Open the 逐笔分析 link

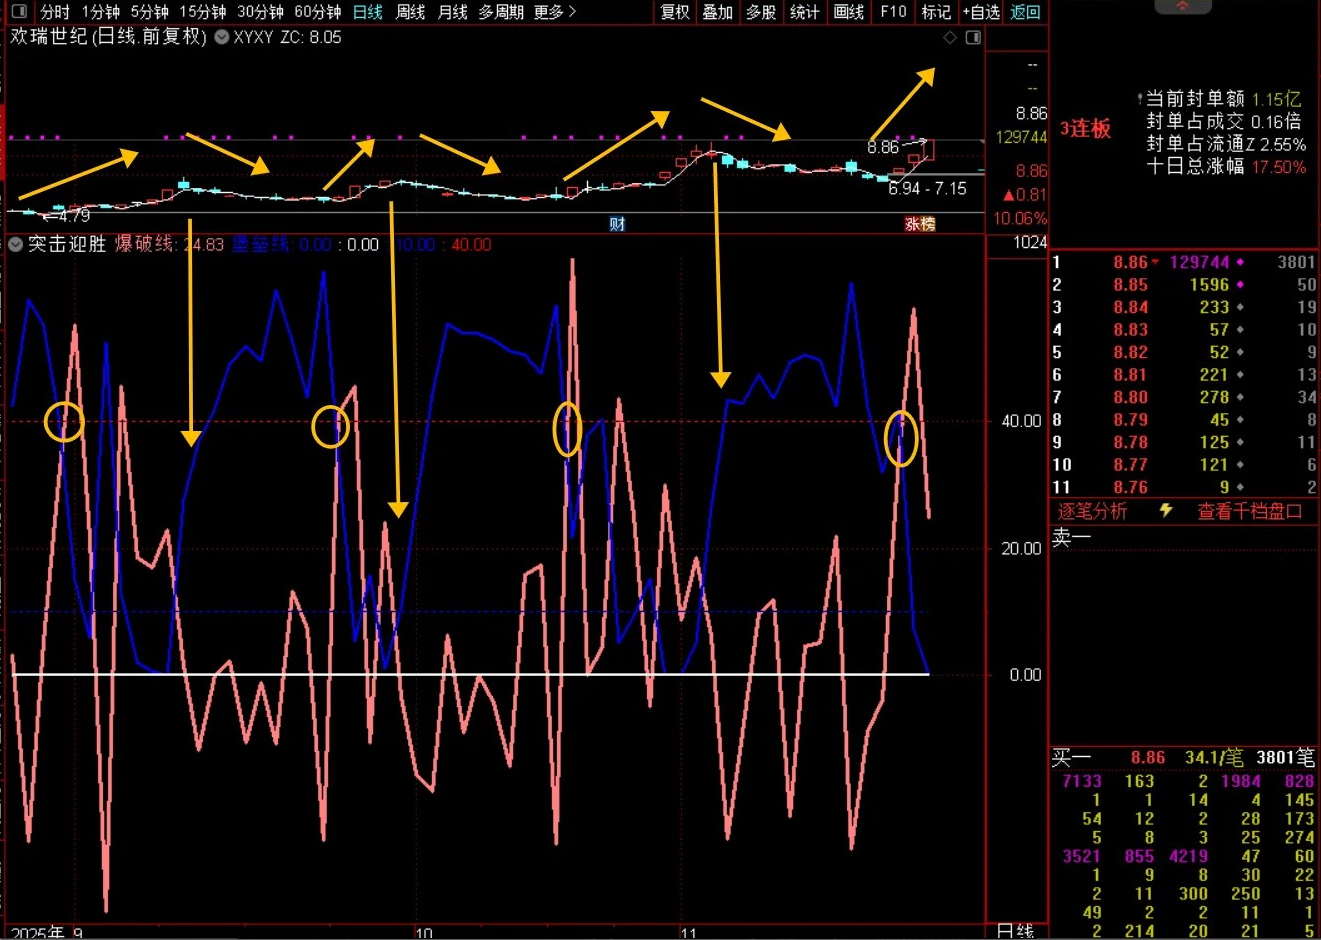tap(1092, 511)
